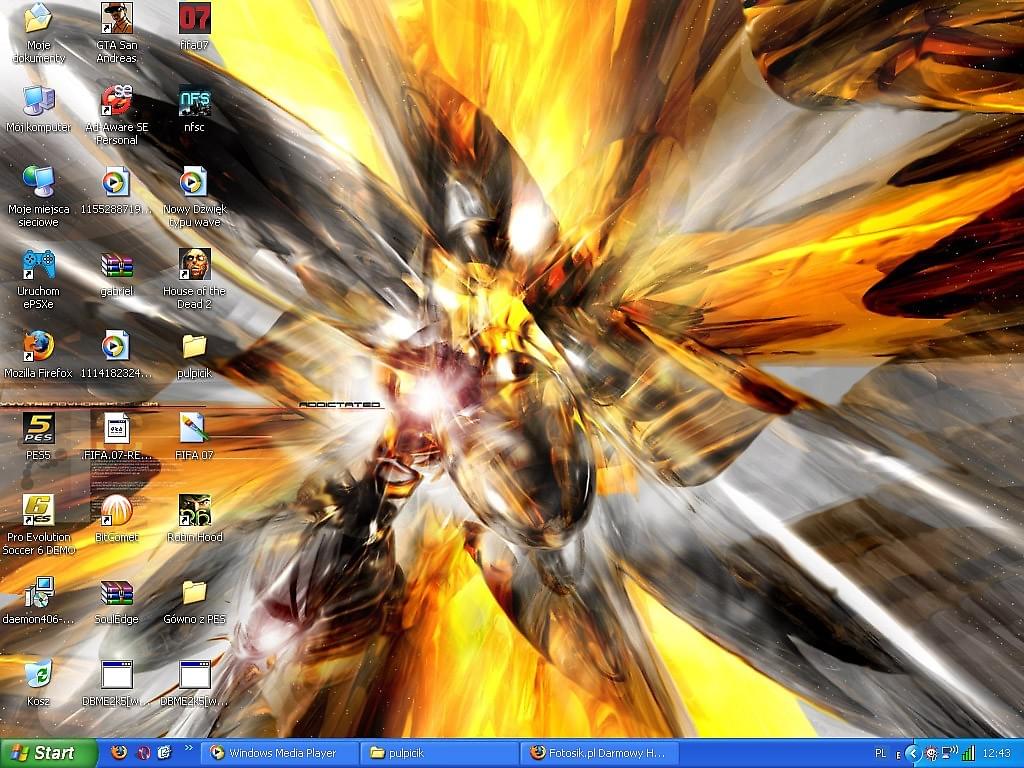Open the Moje dokumenty desktop folder
1024x768 pixels.
(39, 33)
